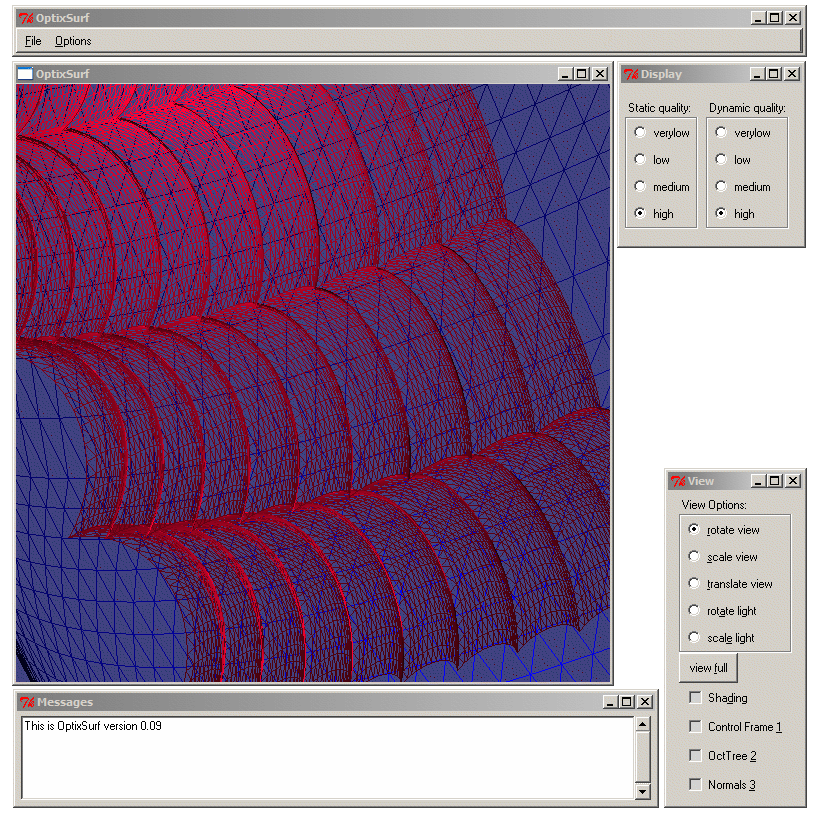Turn on Normals 3 checkbox
The width and height of the screenshot is (816, 814).
pyautogui.click(x=695, y=785)
